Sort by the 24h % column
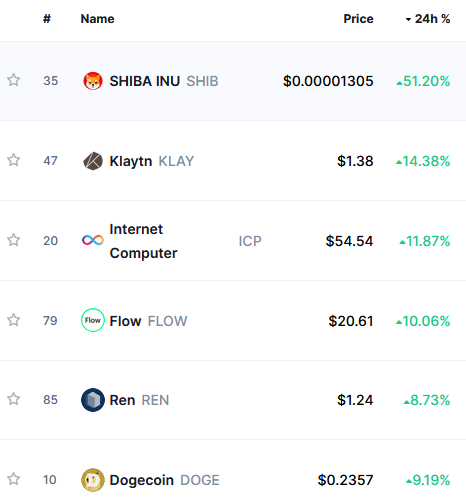 pyautogui.click(x=428, y=19)
